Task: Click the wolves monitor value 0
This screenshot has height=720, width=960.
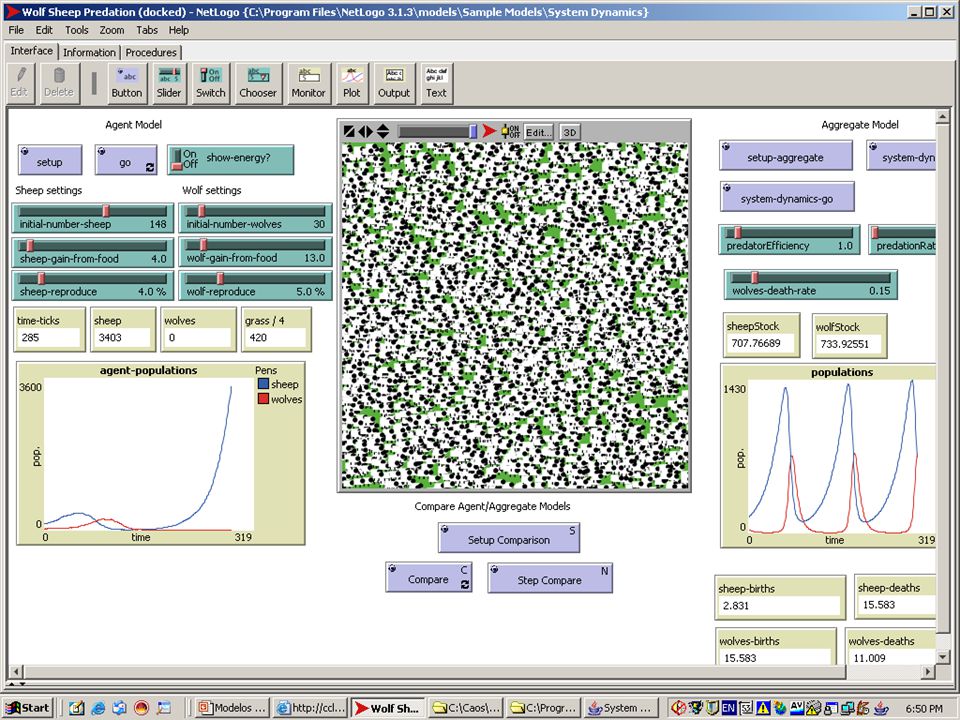Action: pos(198,337)
